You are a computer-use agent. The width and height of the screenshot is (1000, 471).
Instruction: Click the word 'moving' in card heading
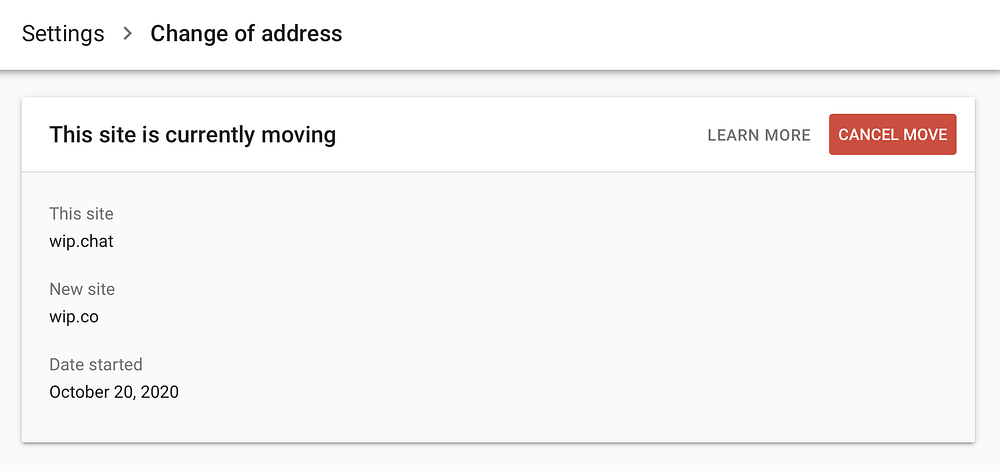tap(299, 135)
